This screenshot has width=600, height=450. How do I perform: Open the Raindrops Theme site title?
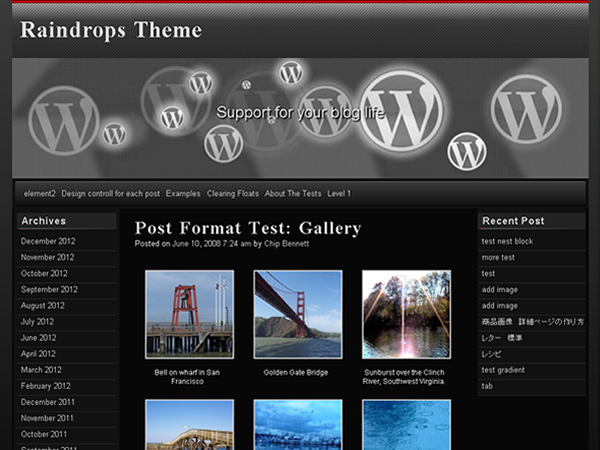pos(111,30)
